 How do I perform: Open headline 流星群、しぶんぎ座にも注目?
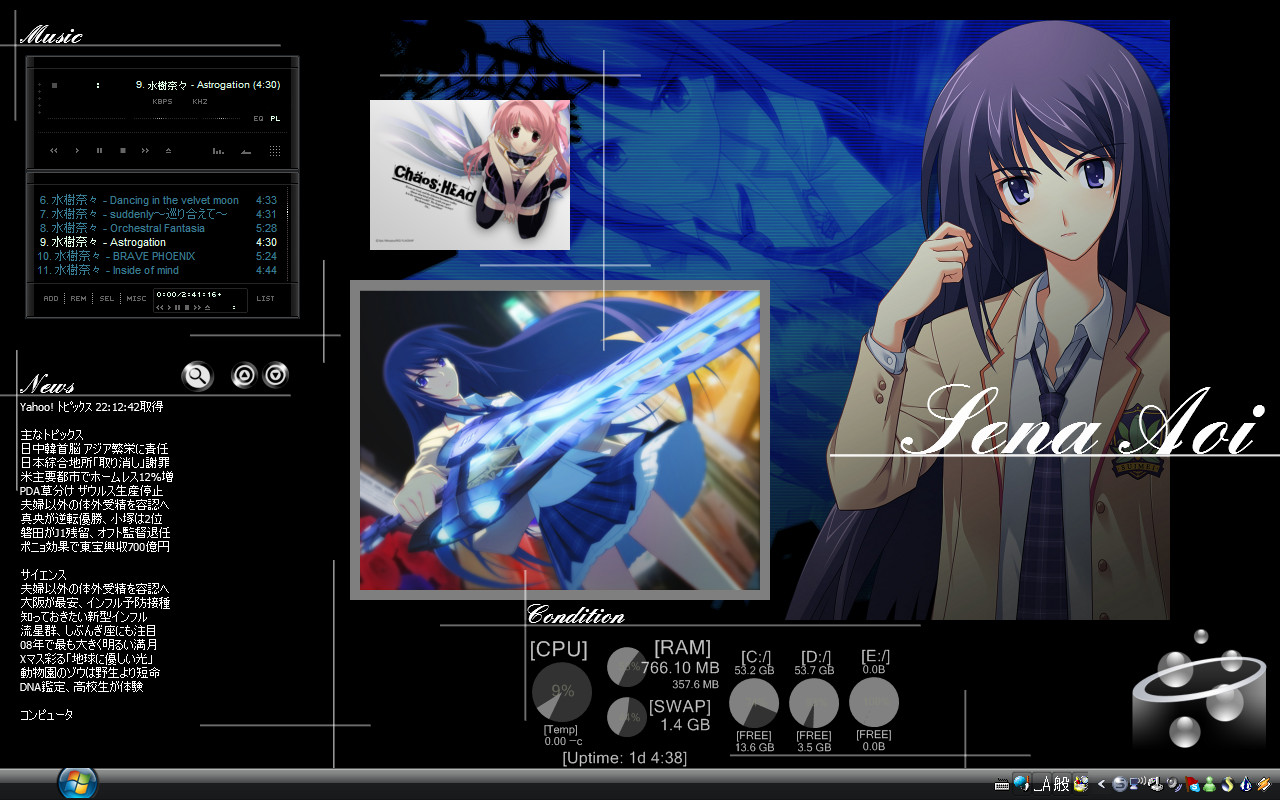(88, 631)
